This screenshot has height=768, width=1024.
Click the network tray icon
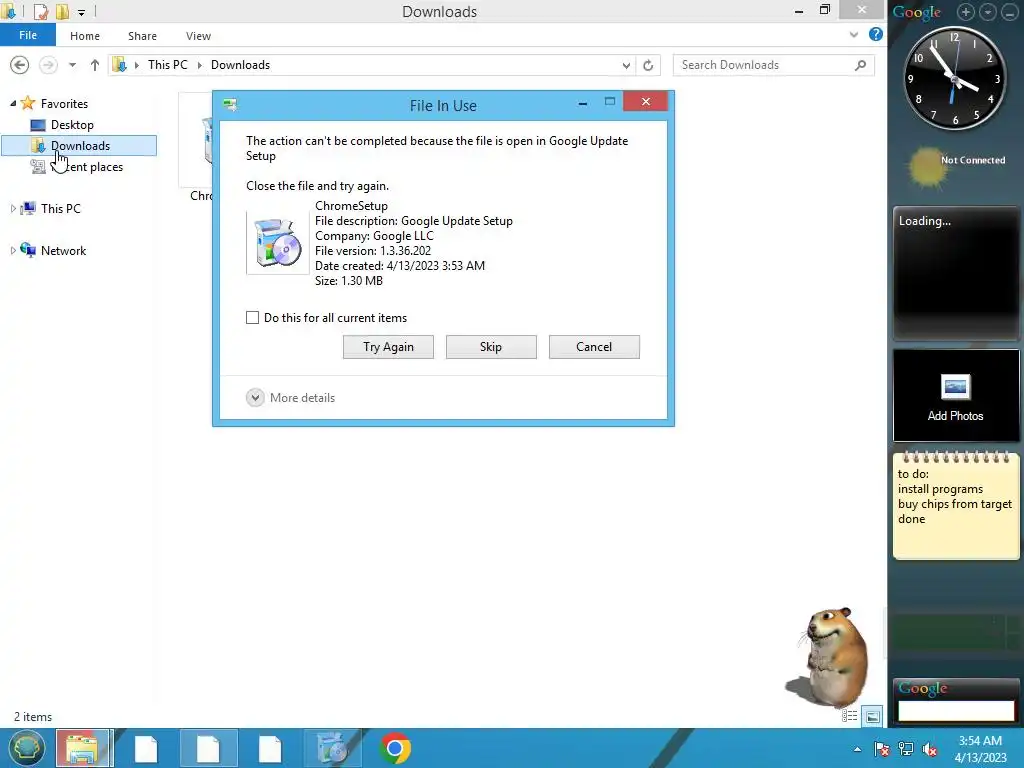[x=906, y=749]
